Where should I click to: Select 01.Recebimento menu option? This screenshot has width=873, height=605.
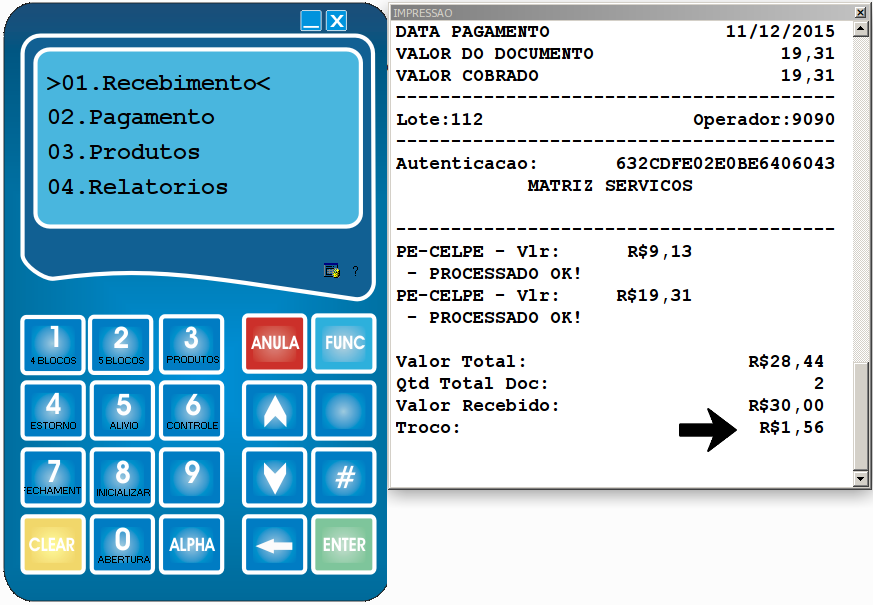(159, 83)
